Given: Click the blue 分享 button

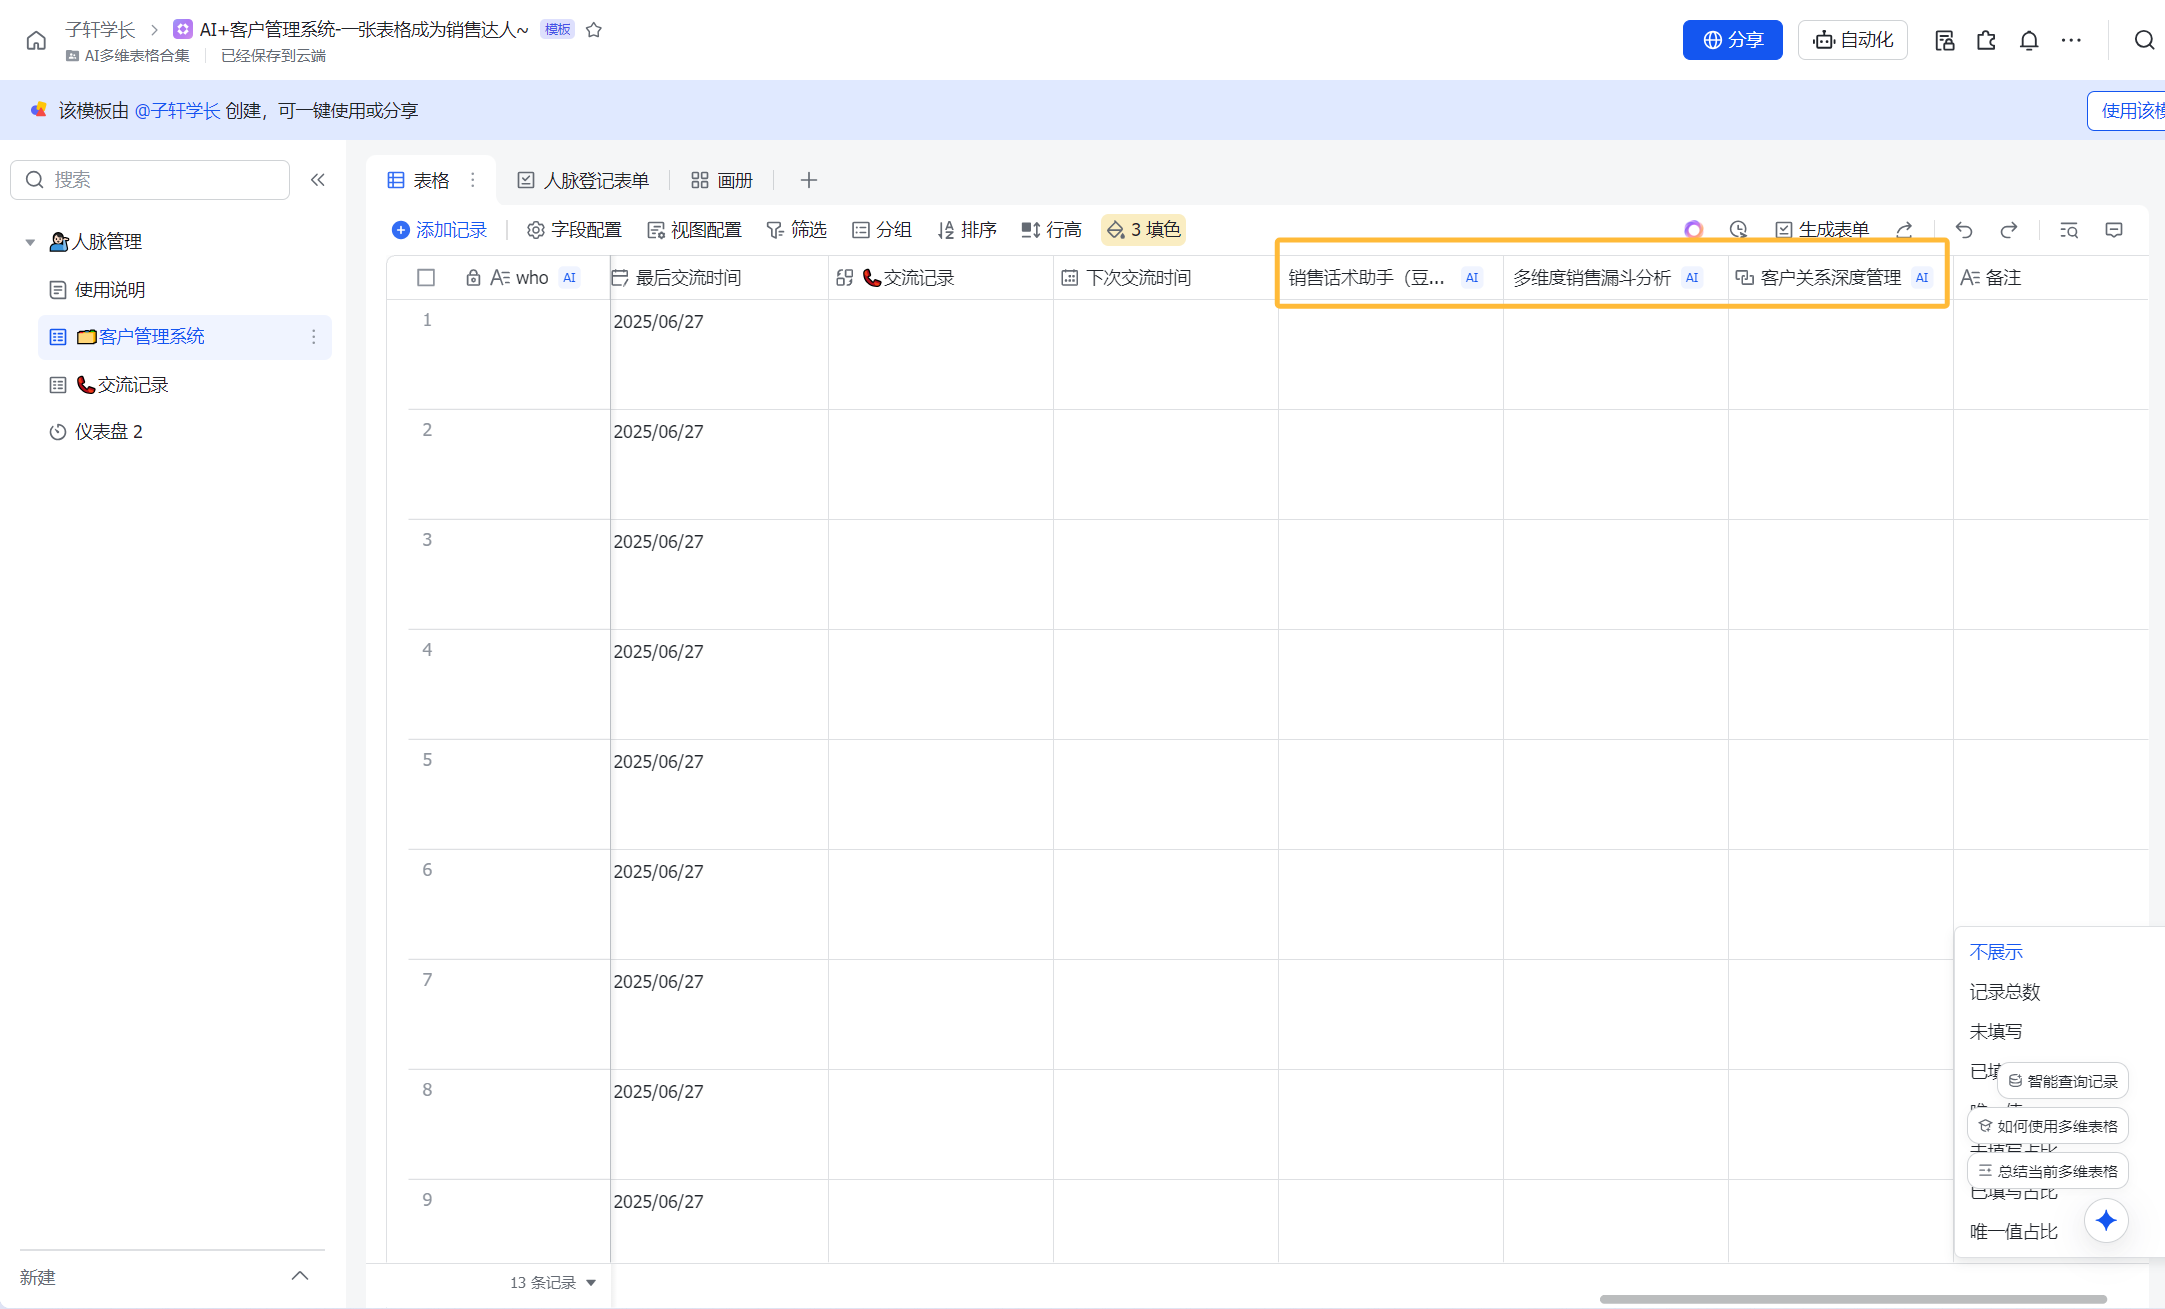Looking at the screenshot, I should (x=1732, y=40).
